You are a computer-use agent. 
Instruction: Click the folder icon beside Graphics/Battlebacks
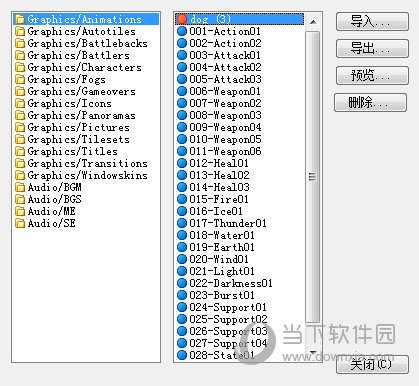coord(20,43)
